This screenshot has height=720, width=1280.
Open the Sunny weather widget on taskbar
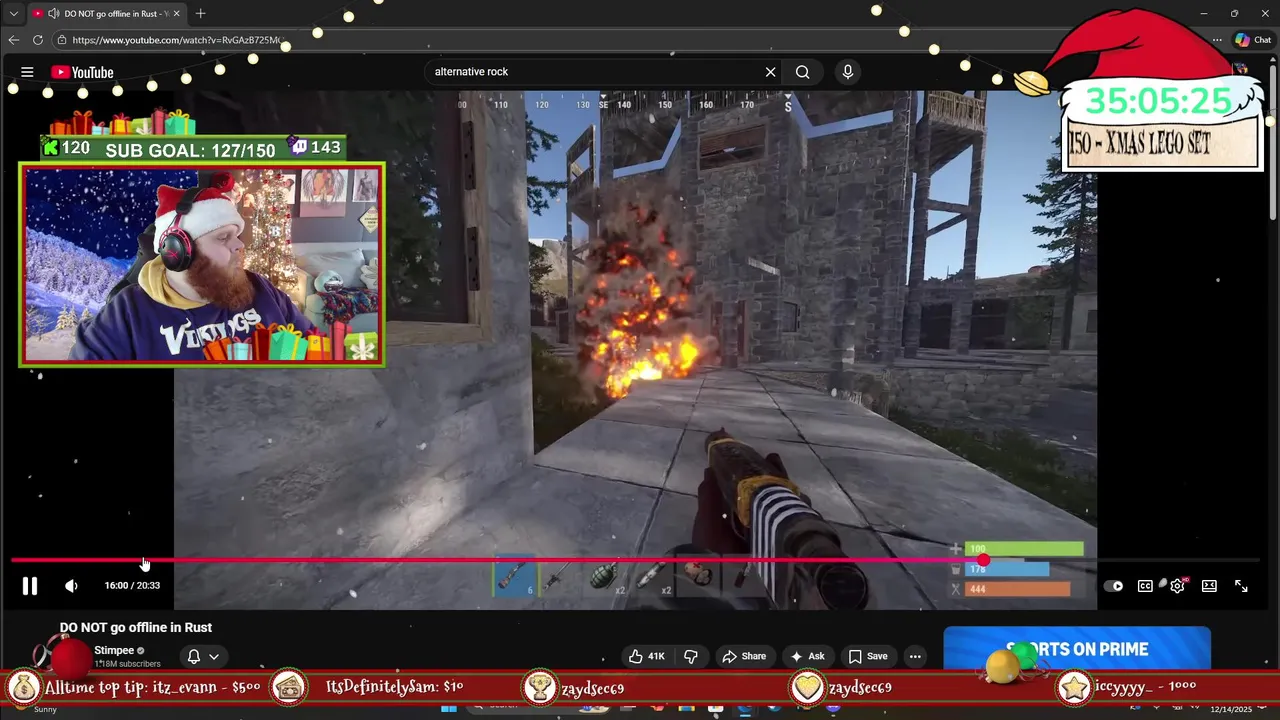click(x=45, y=709)
